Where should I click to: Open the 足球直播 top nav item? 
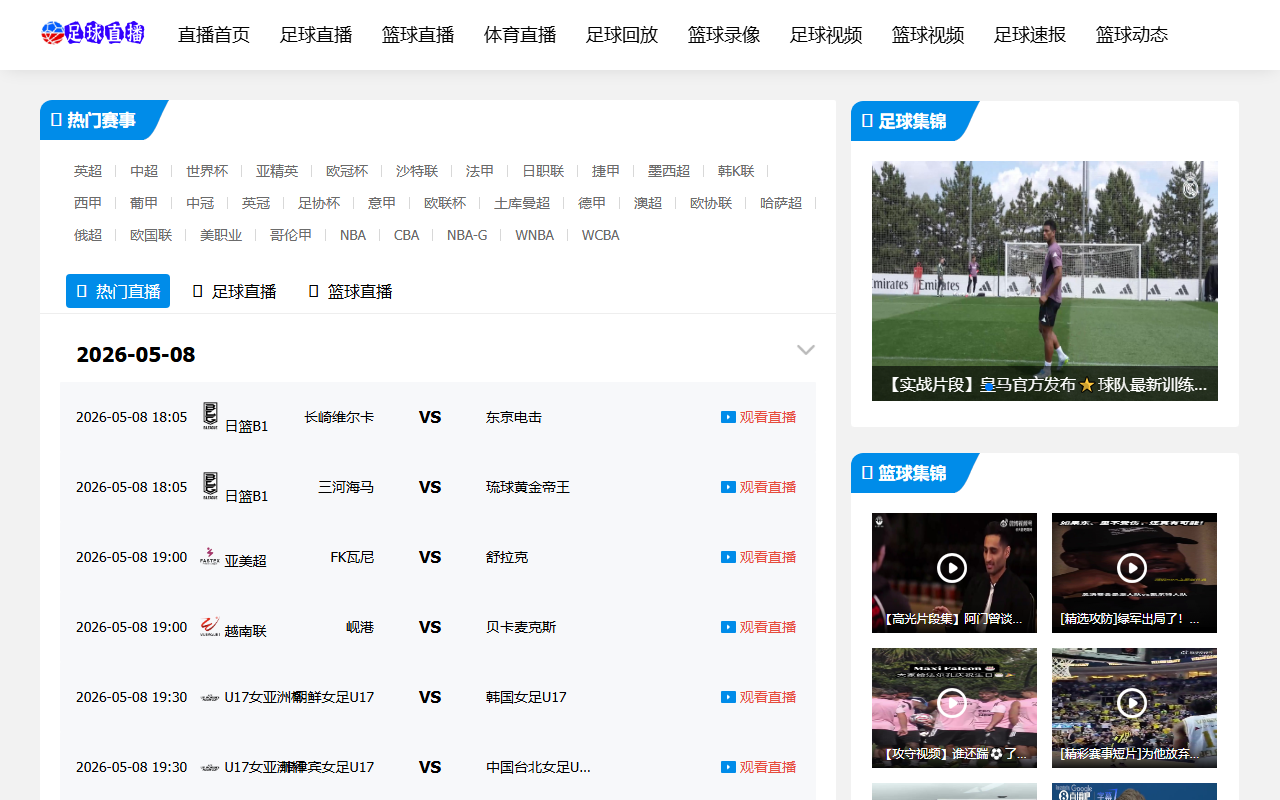click(x=316, y=35)
